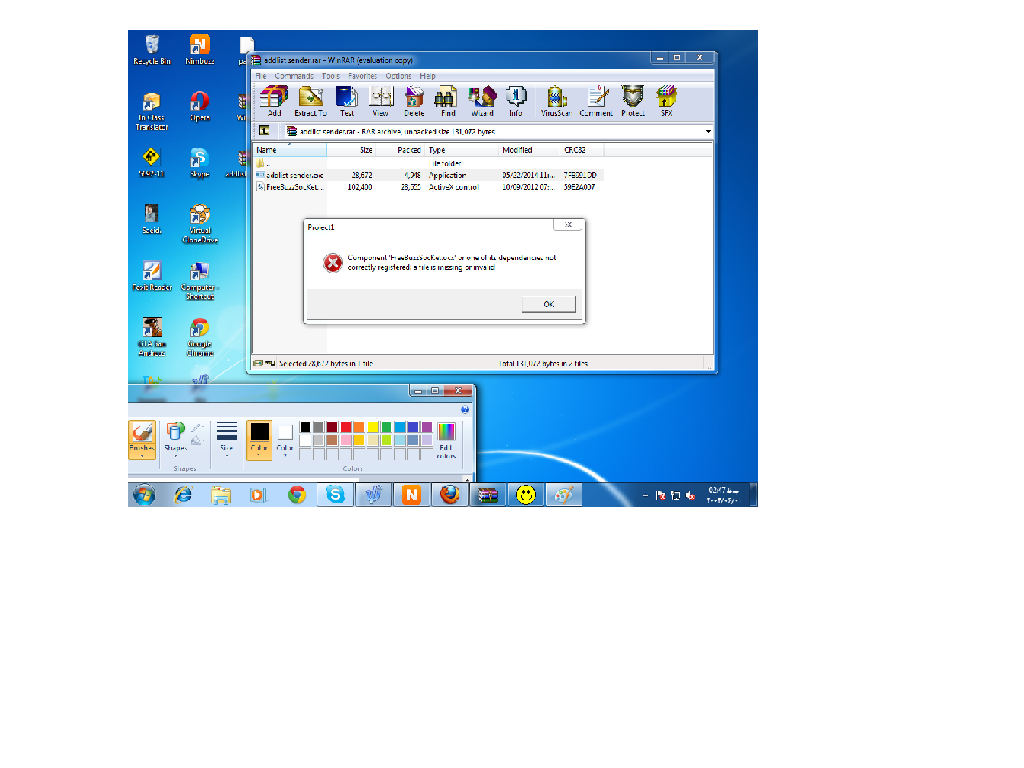The image size is (1024, 768).
Task: Click OK in the Project1 error dialog
Action: pos(549,304)
